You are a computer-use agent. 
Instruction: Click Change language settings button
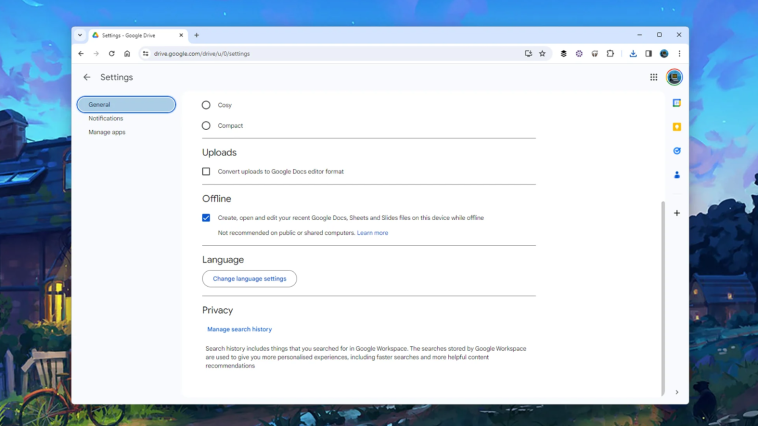click(249, 279)
